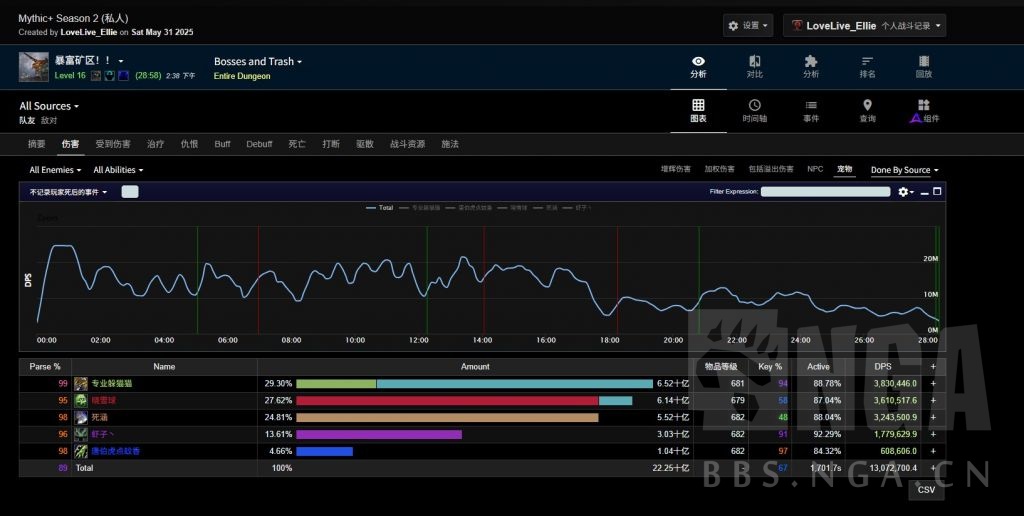Open the Done By Source dropdown
Viewport: 1024px width, 516px height.
coord(904,170)
